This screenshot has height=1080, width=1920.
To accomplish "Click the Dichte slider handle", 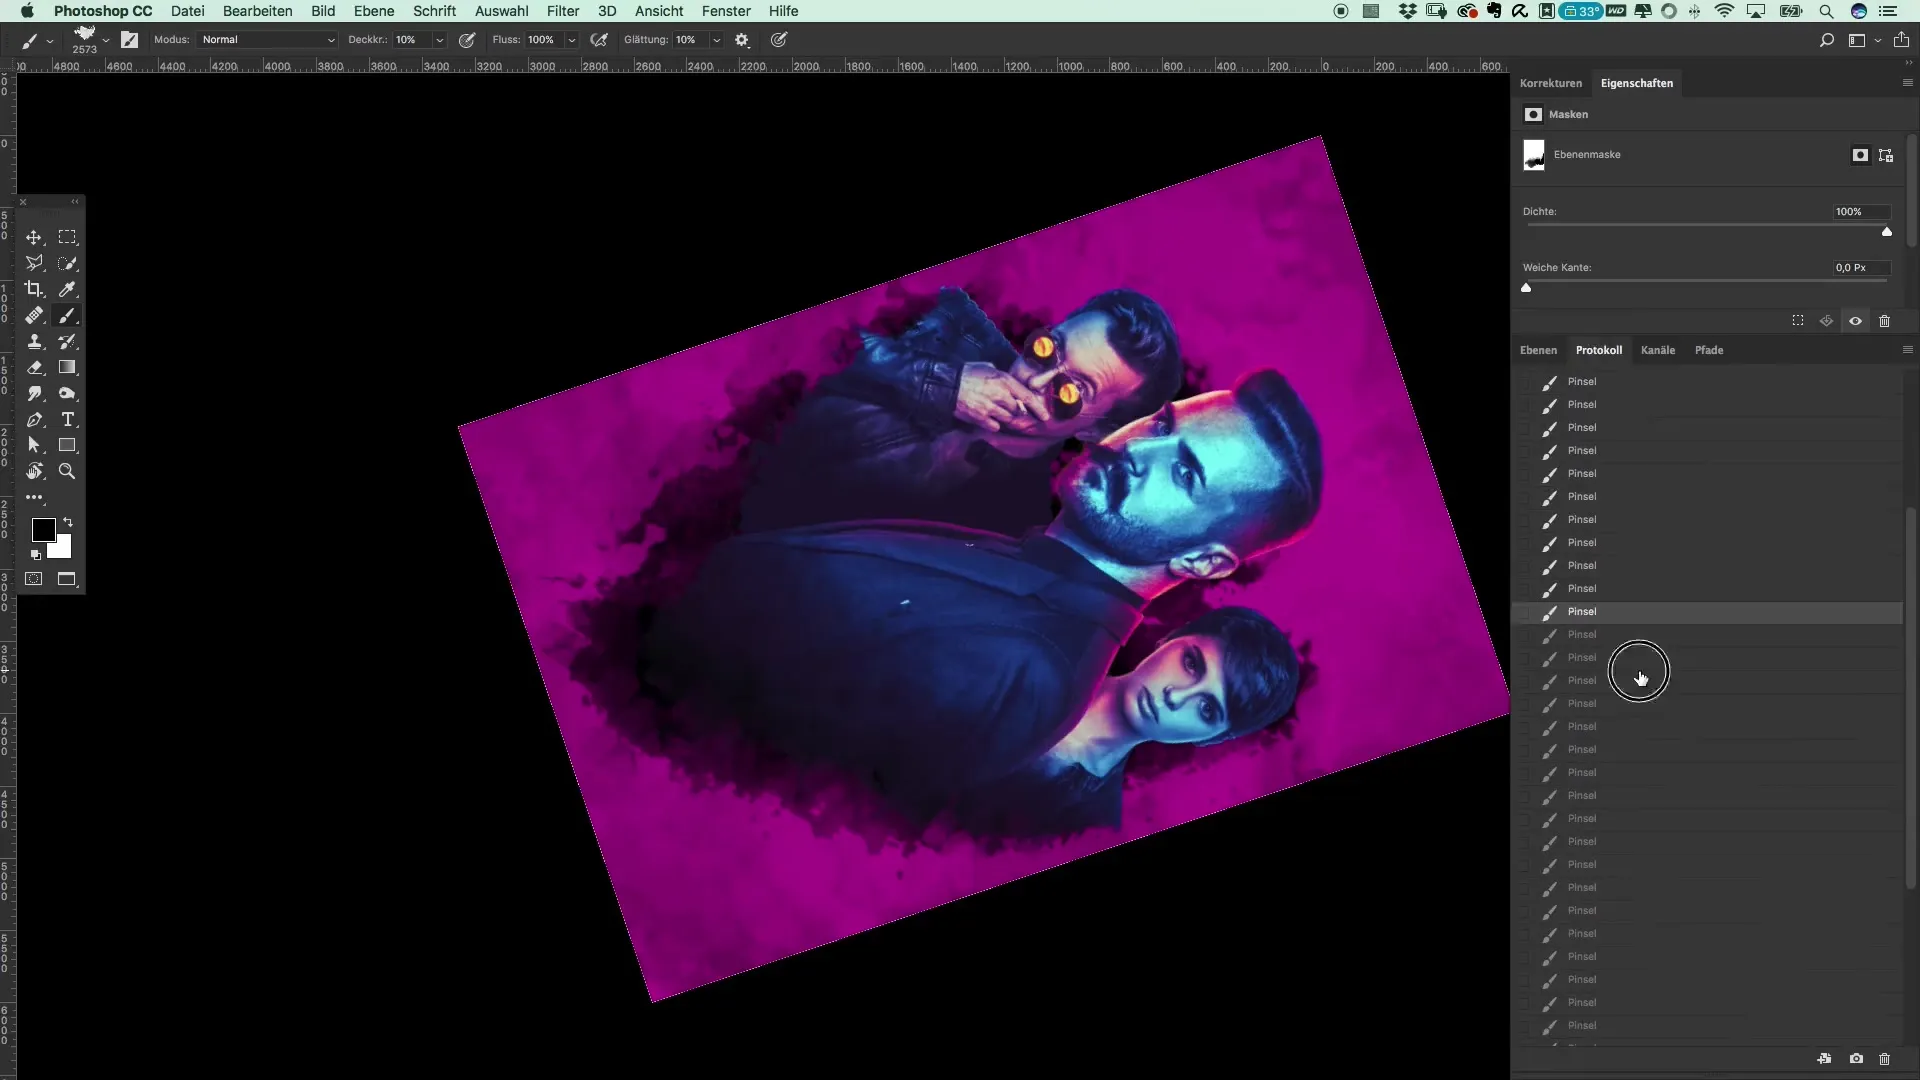I will pyautogui.click(x=1887, y=232).
